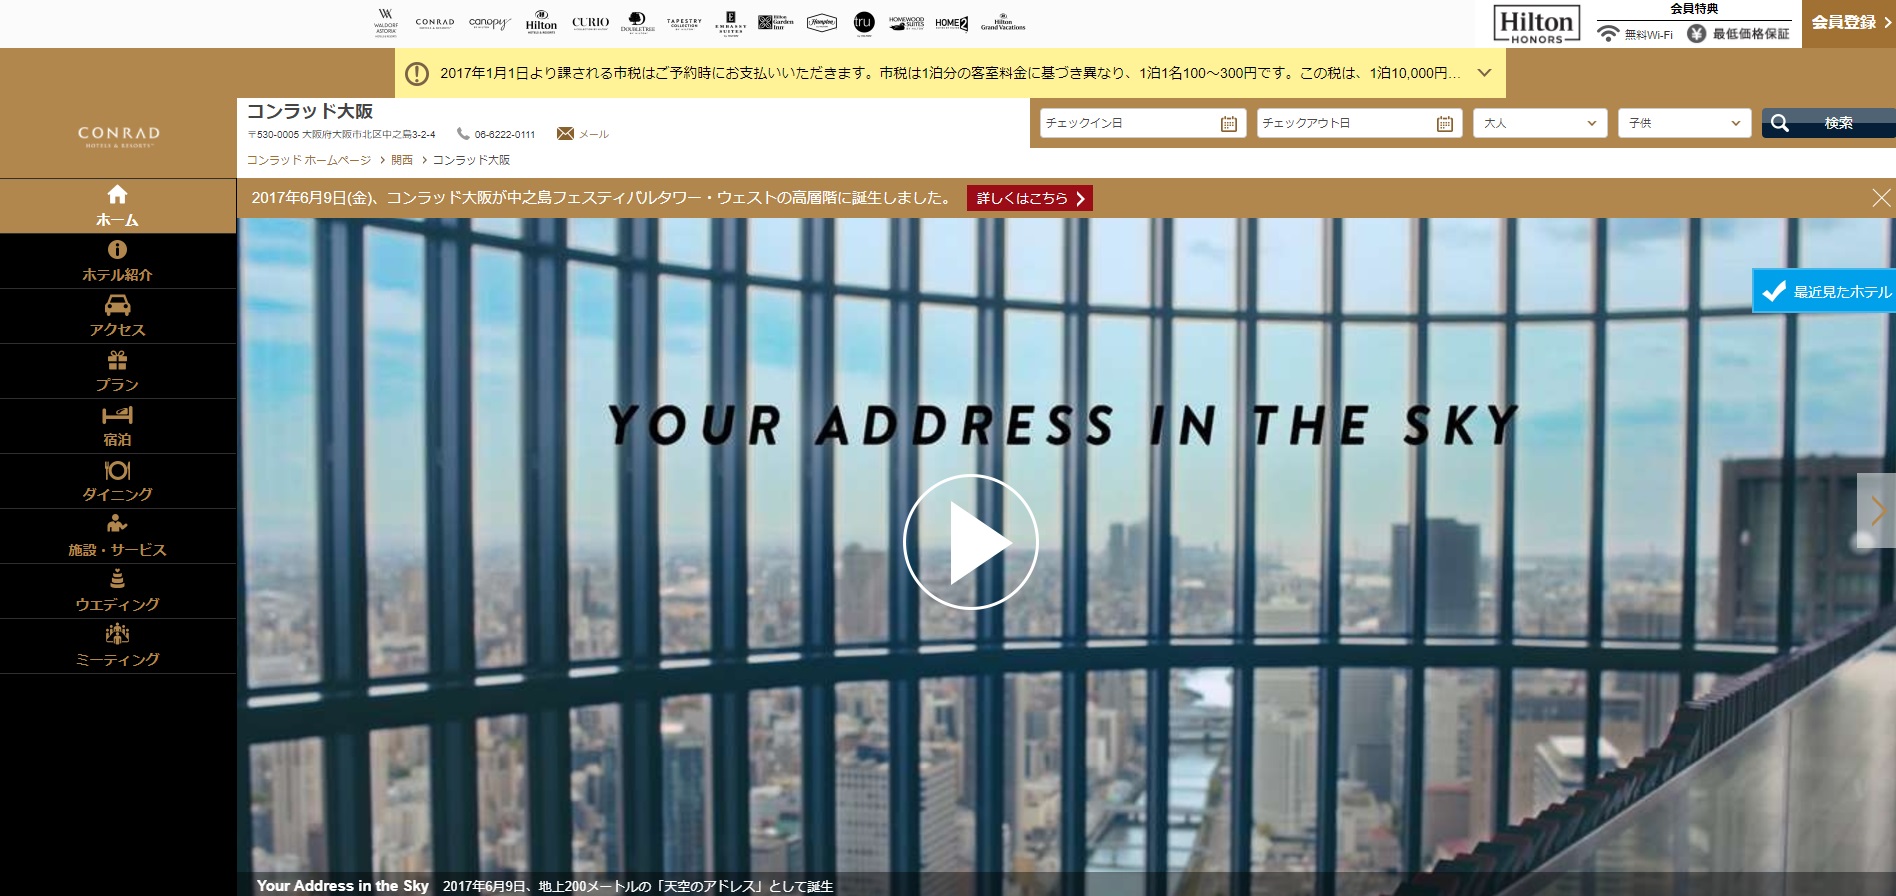This screenshot has width=1896, height=896.
Task: Click the 検索 search button
Action: coord(1829,123)
